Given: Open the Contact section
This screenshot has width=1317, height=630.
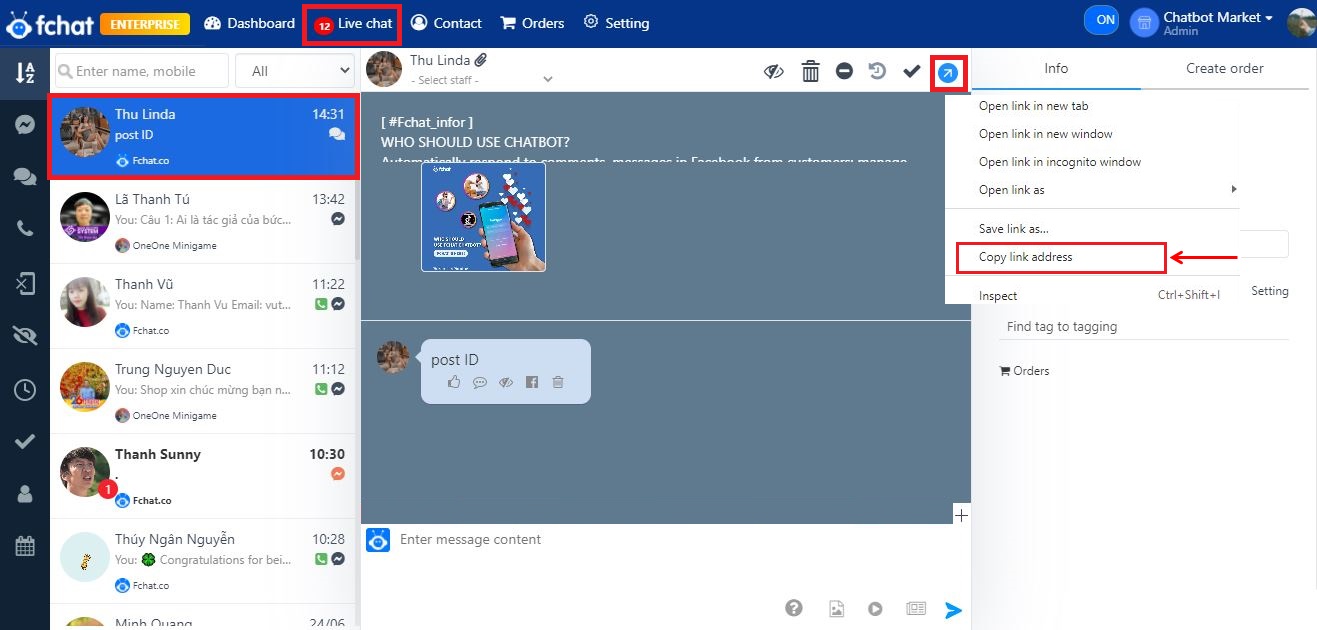Looking at the screenshot, I should (446, 23).
